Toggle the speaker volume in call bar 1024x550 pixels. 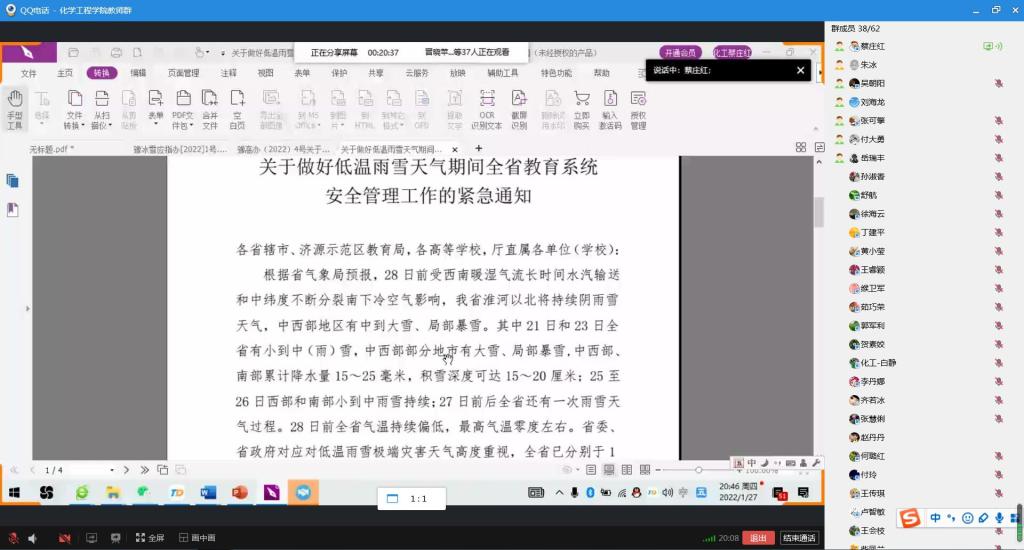point(32,538)
